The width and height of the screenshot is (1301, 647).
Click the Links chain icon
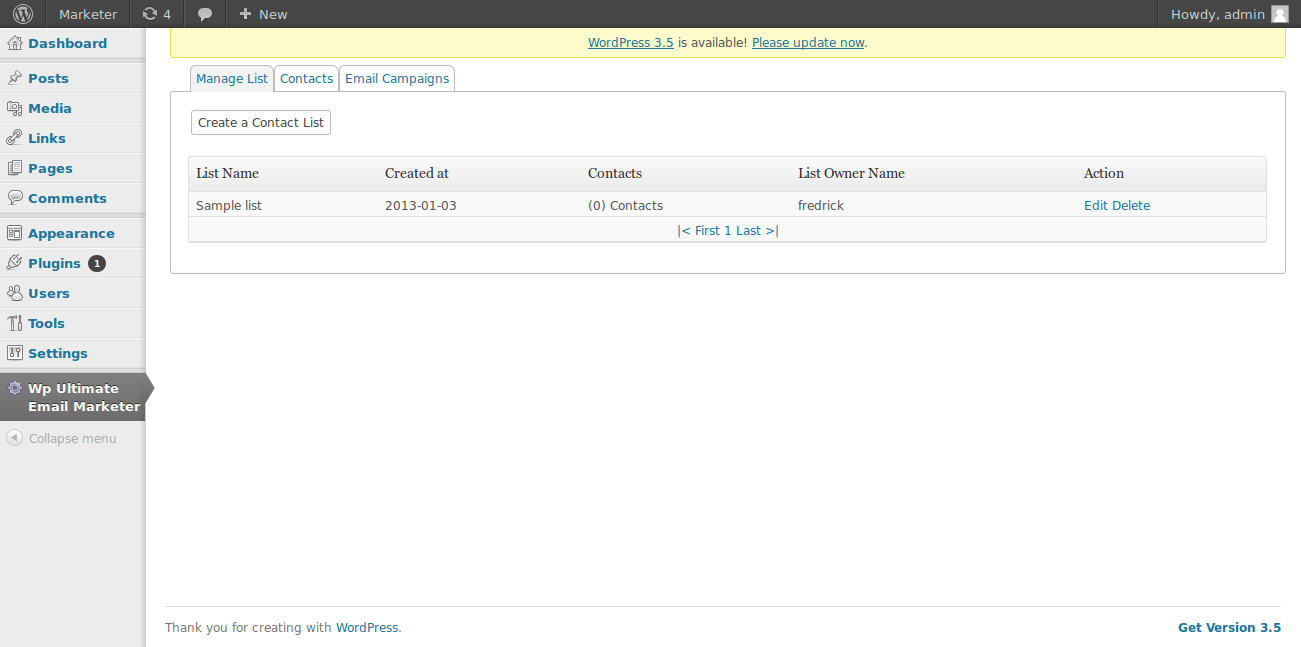point(15,138)
